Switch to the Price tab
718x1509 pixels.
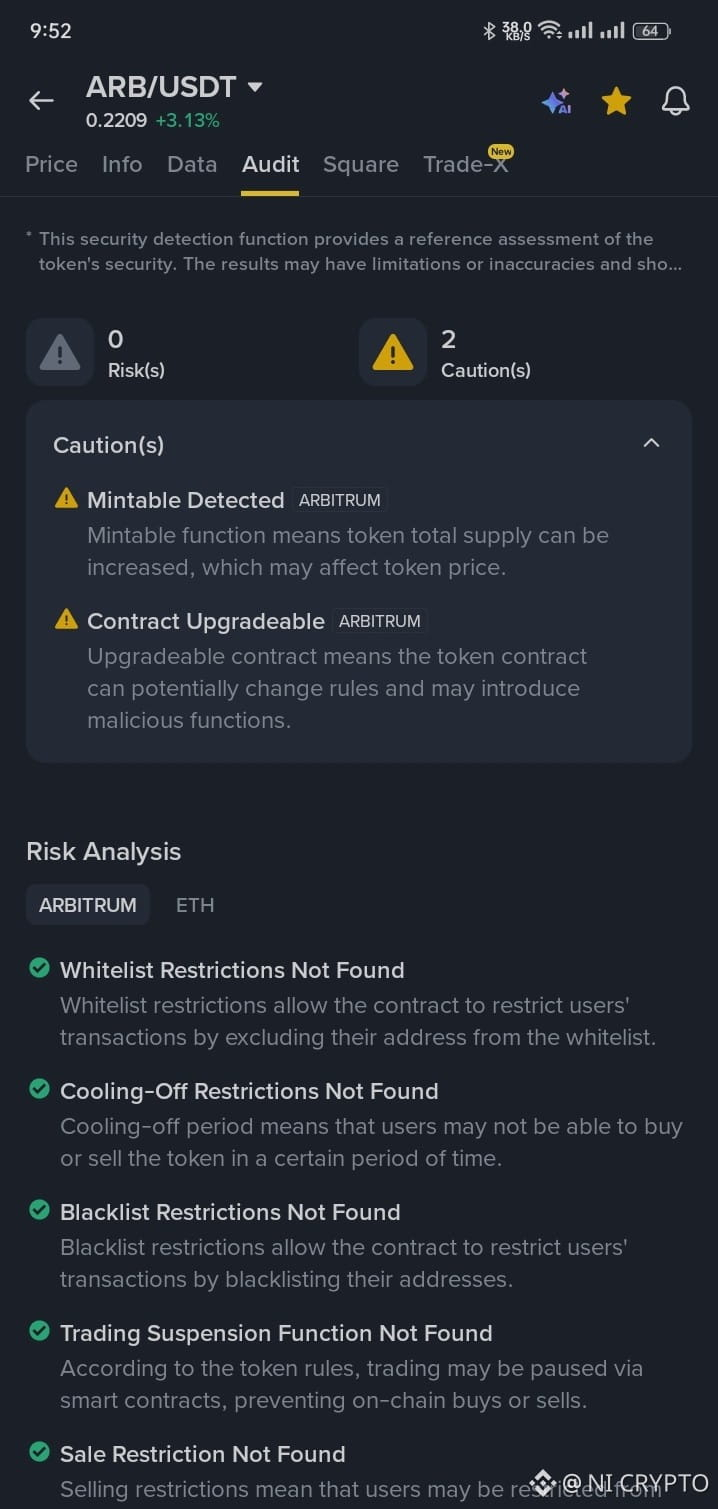click(51, 164)
